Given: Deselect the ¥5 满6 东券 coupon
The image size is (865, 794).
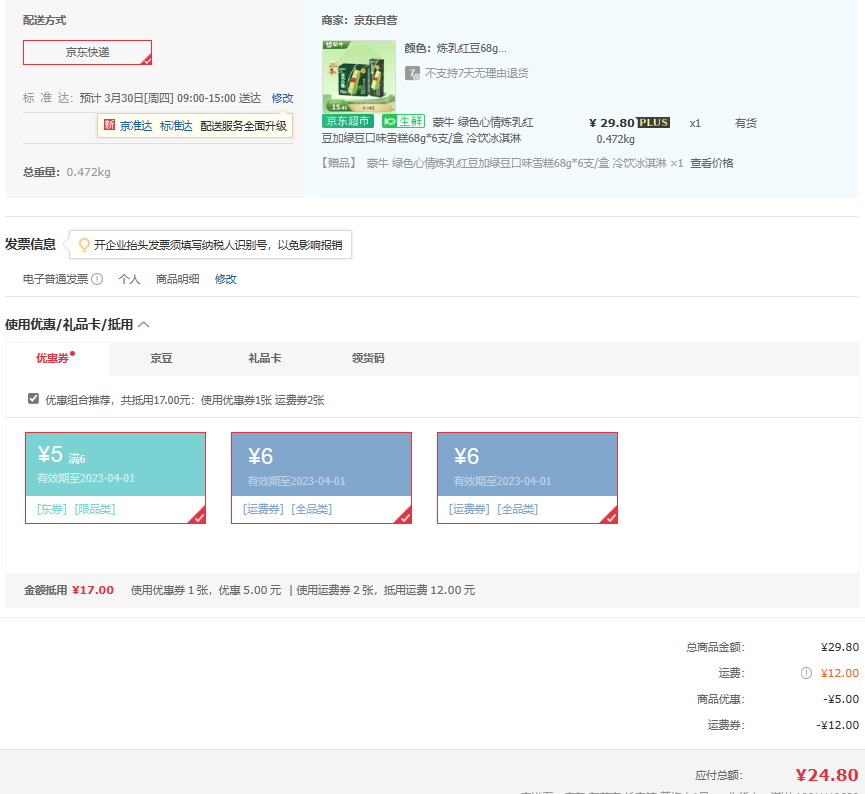Looking at the screenshot, I should 115,478.
